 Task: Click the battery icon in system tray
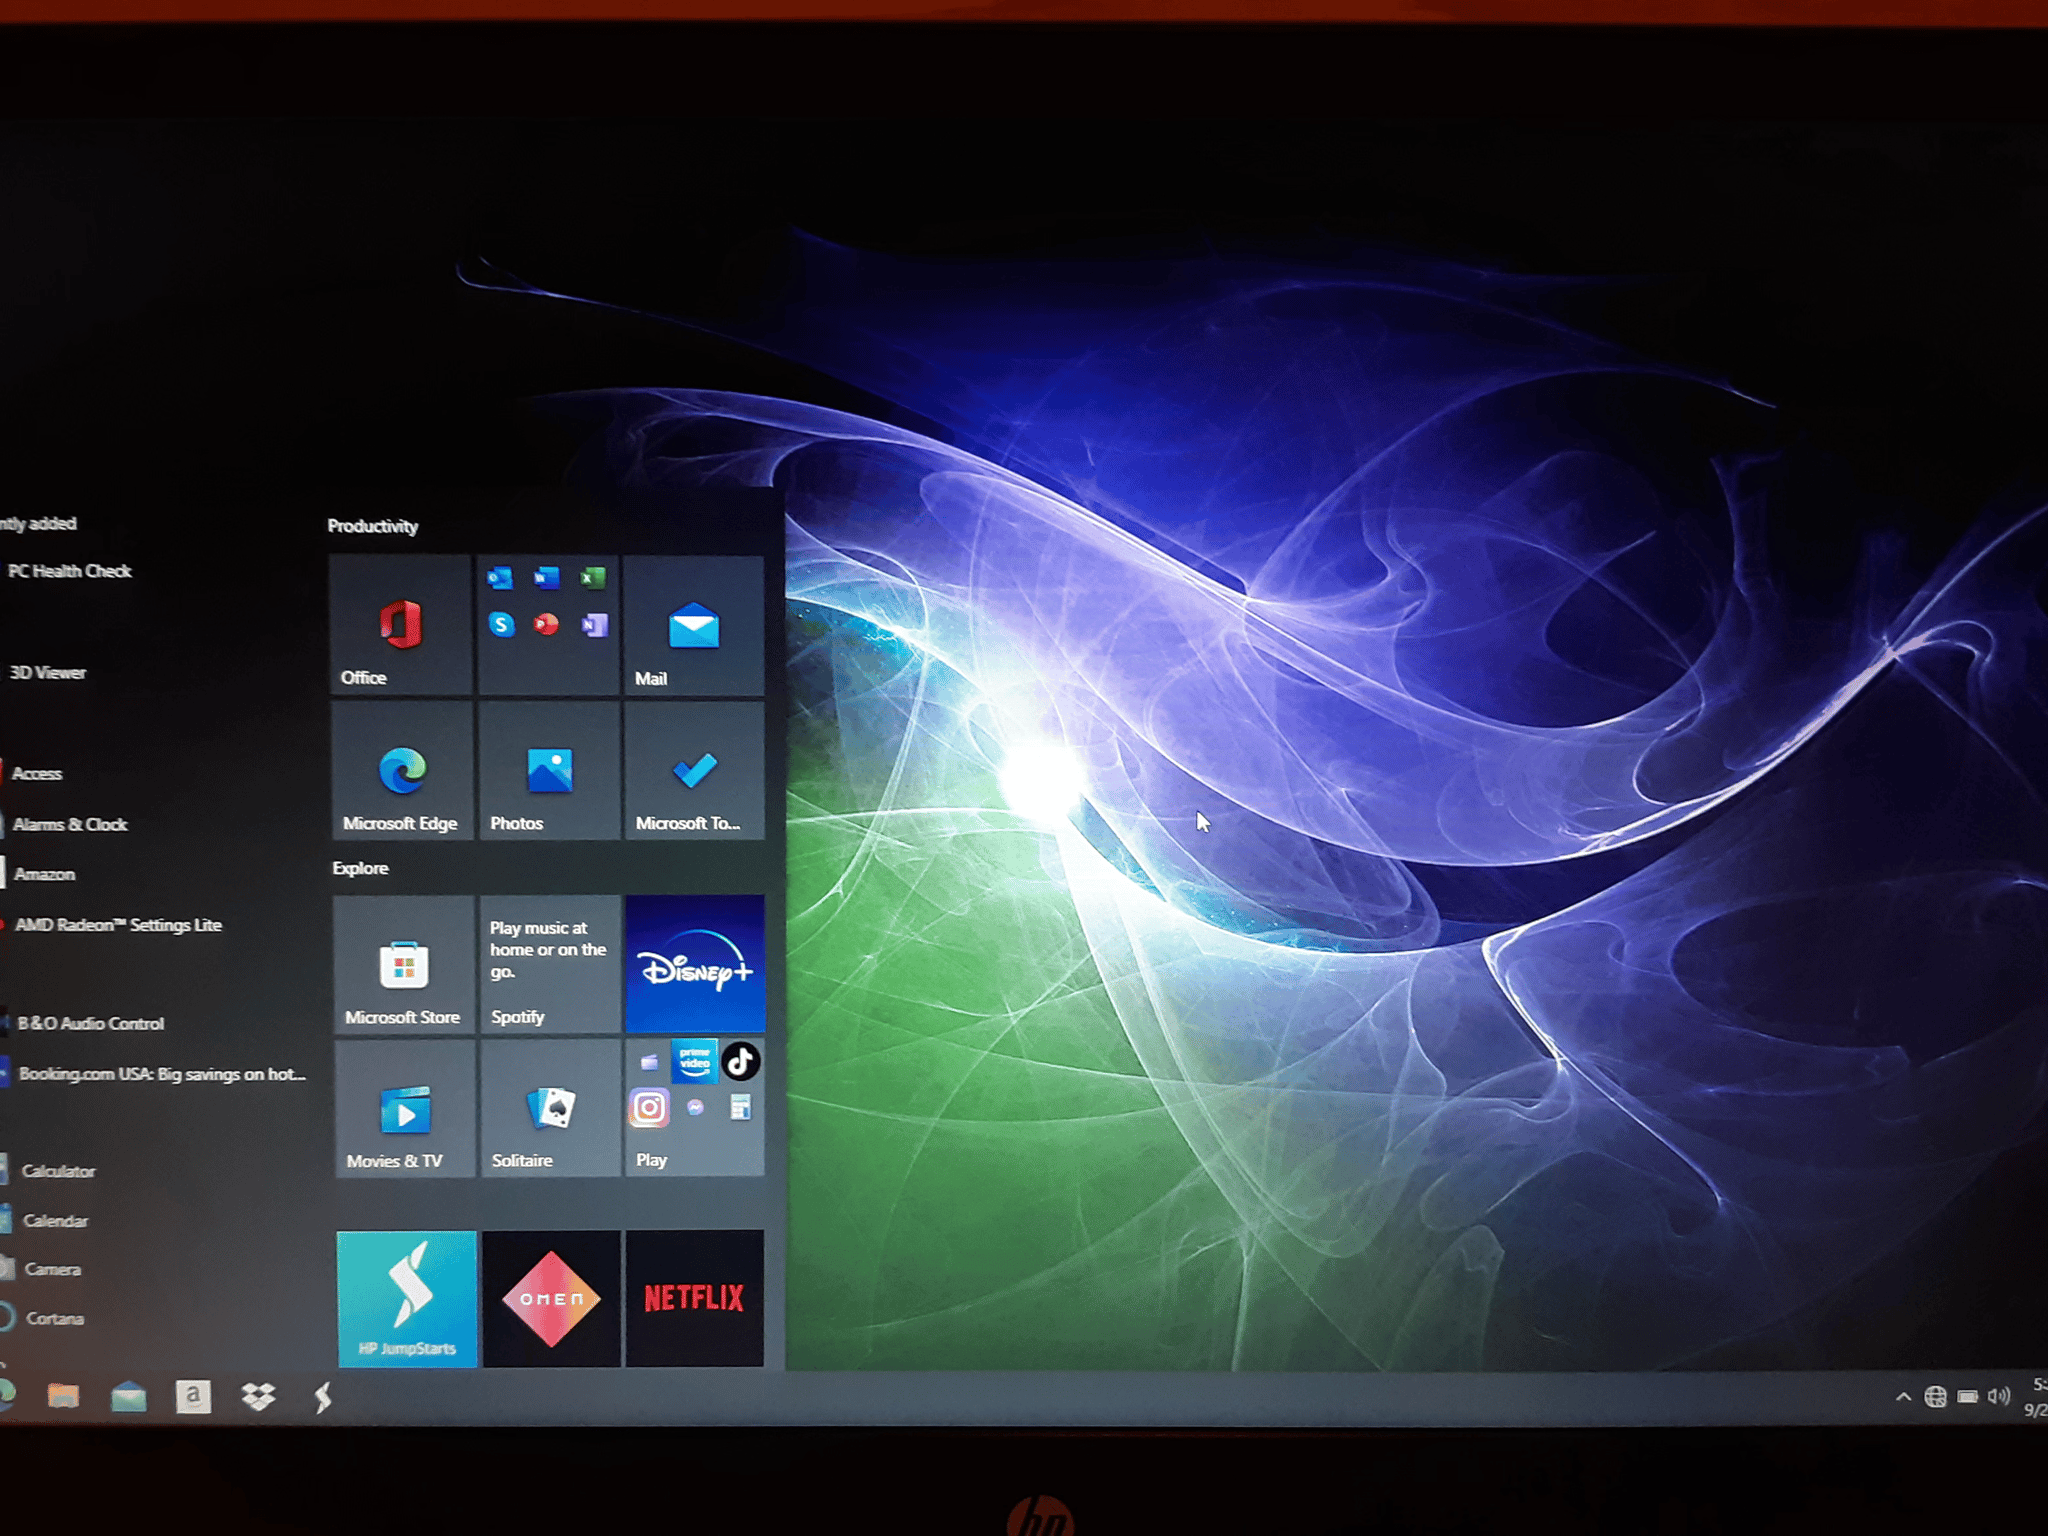point(1968,1397)
